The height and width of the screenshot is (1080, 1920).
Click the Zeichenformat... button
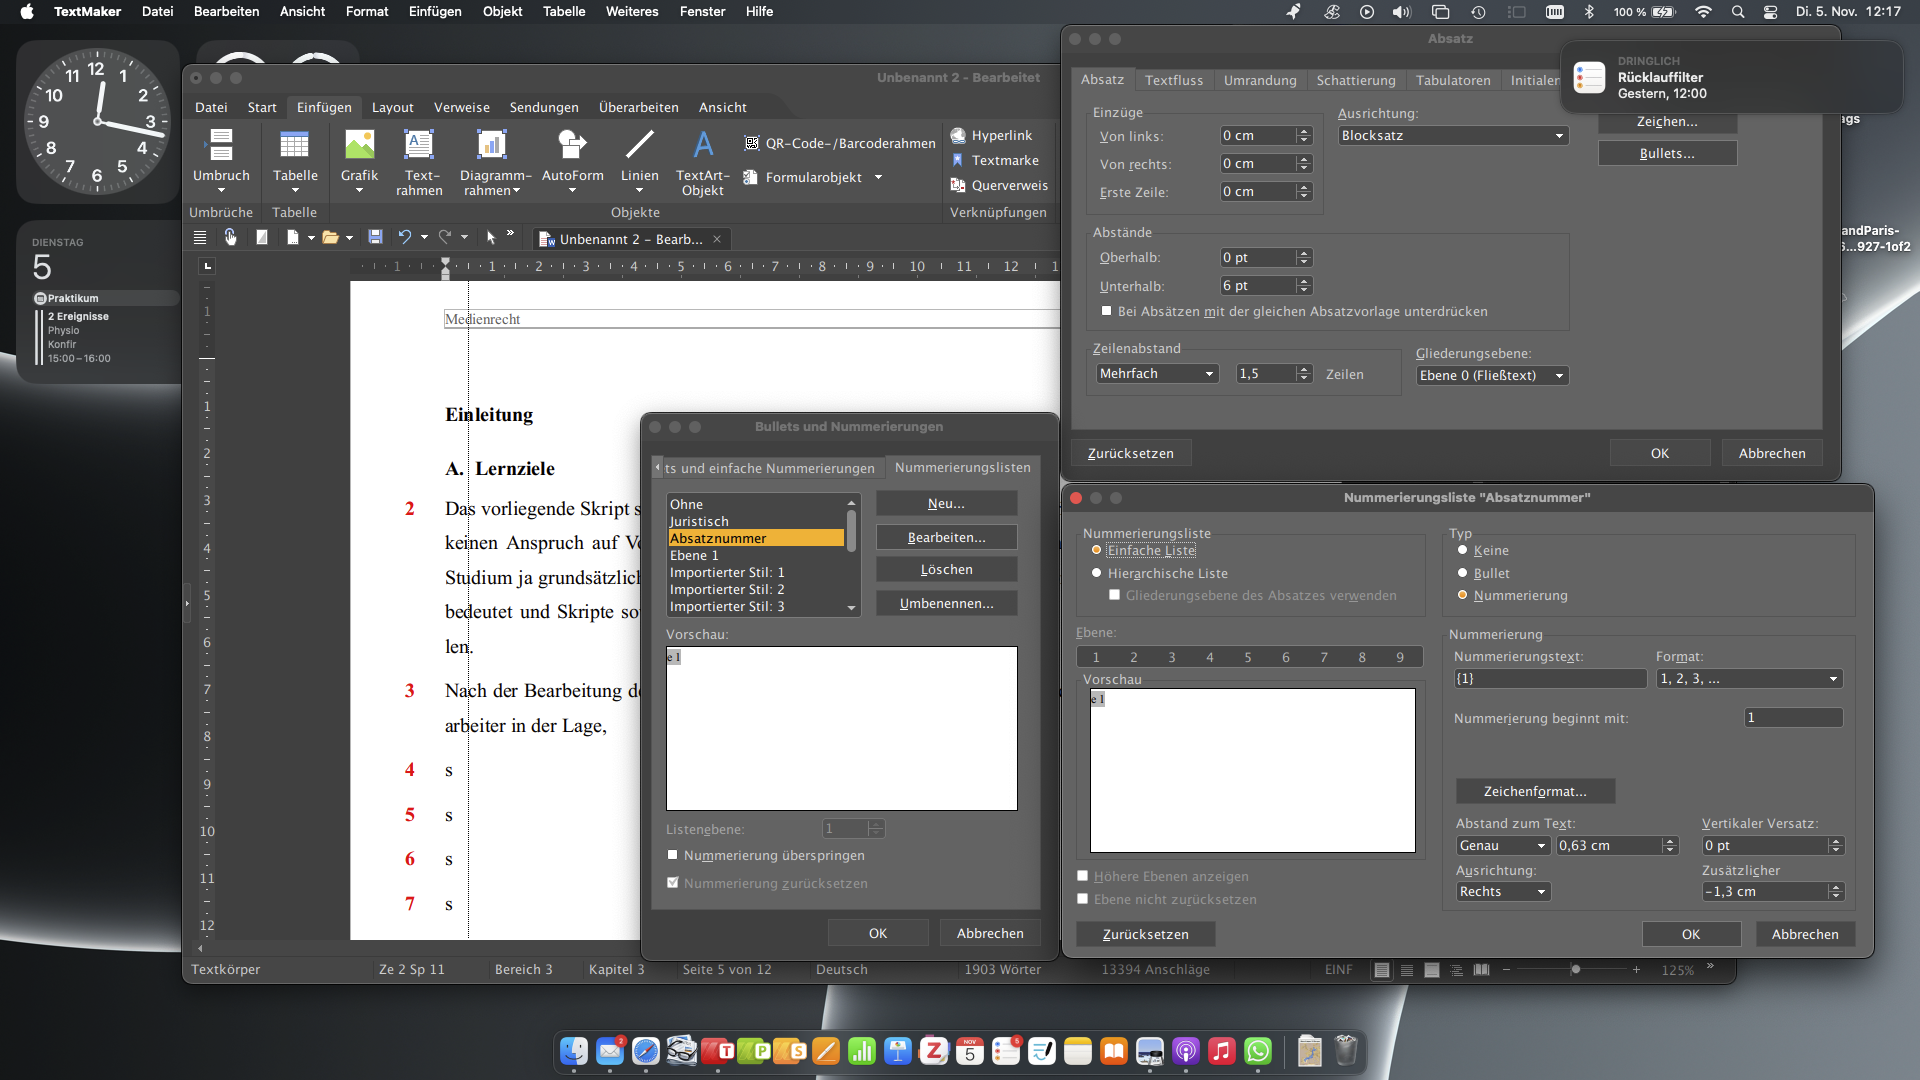tap(1535, 791)
